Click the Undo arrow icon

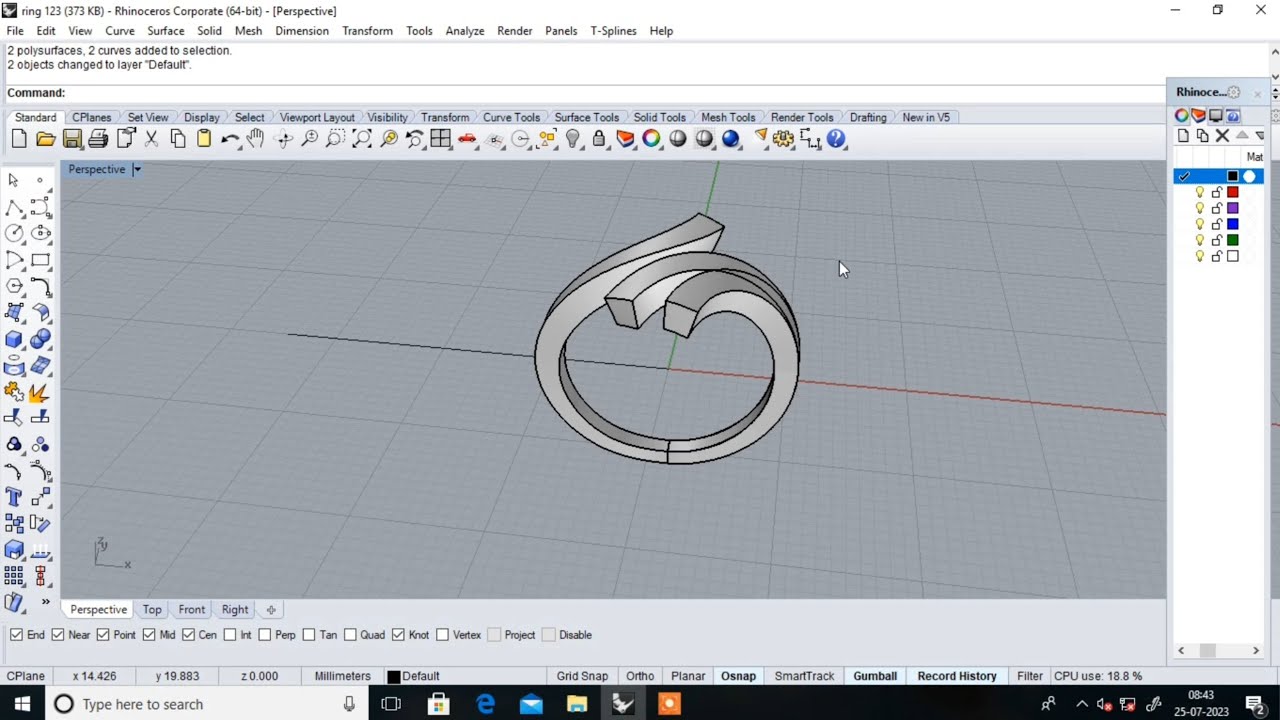[x=230, y=139]
